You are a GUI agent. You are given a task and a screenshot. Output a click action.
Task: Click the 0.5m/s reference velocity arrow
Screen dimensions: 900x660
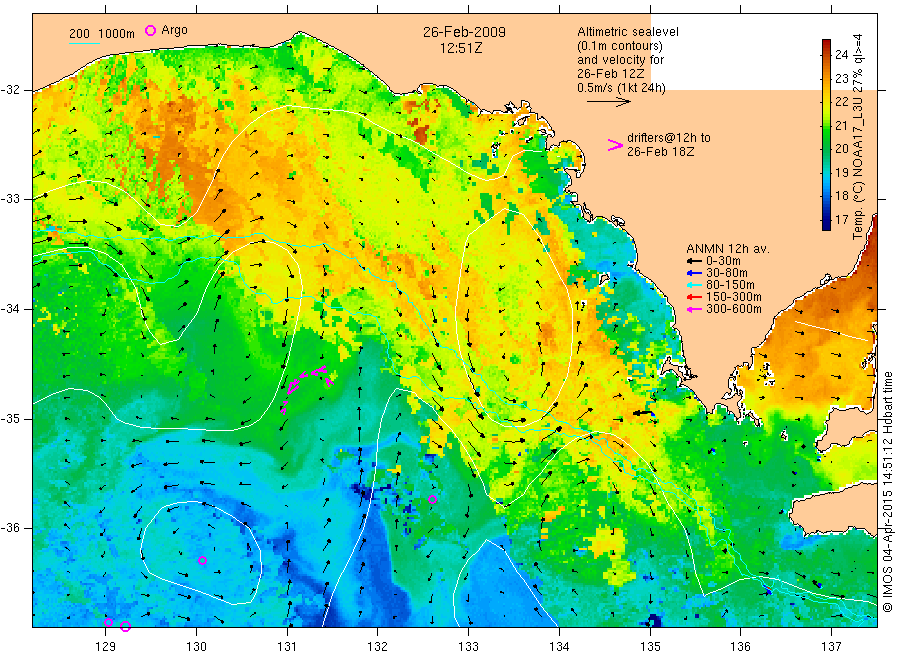click(x=608, y=102)
